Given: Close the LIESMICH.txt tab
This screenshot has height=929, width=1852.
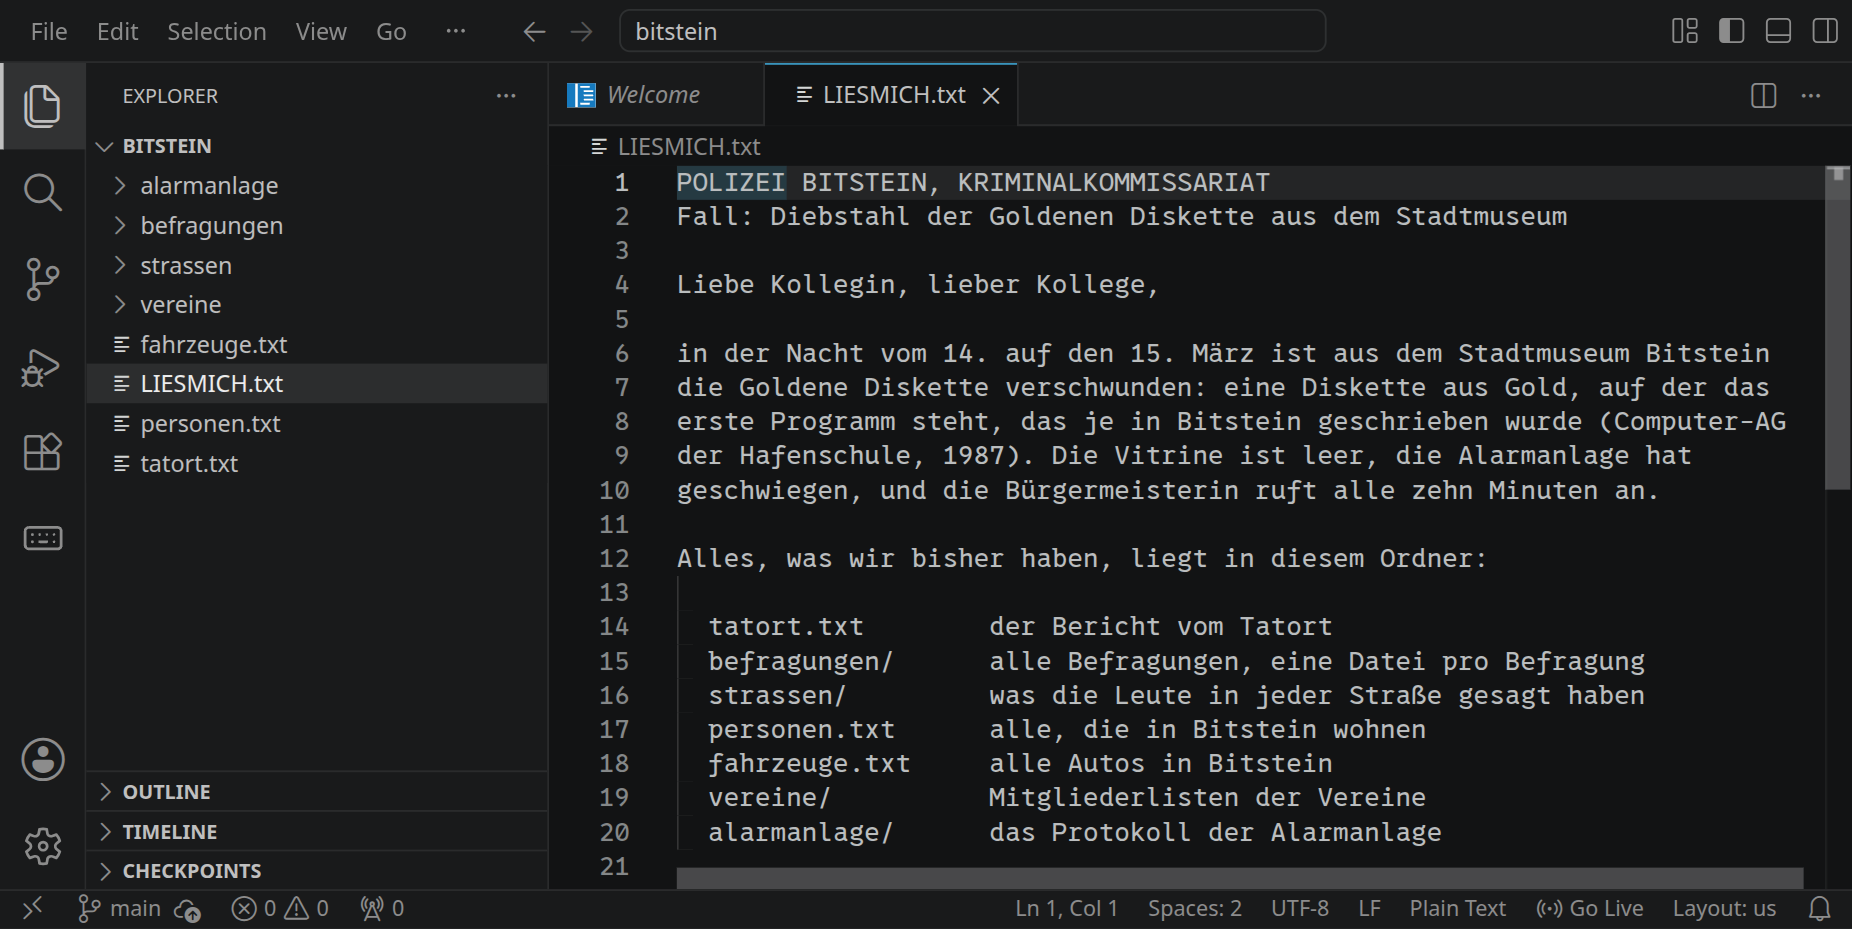Looking at the screenshot, I should [991, 95].
